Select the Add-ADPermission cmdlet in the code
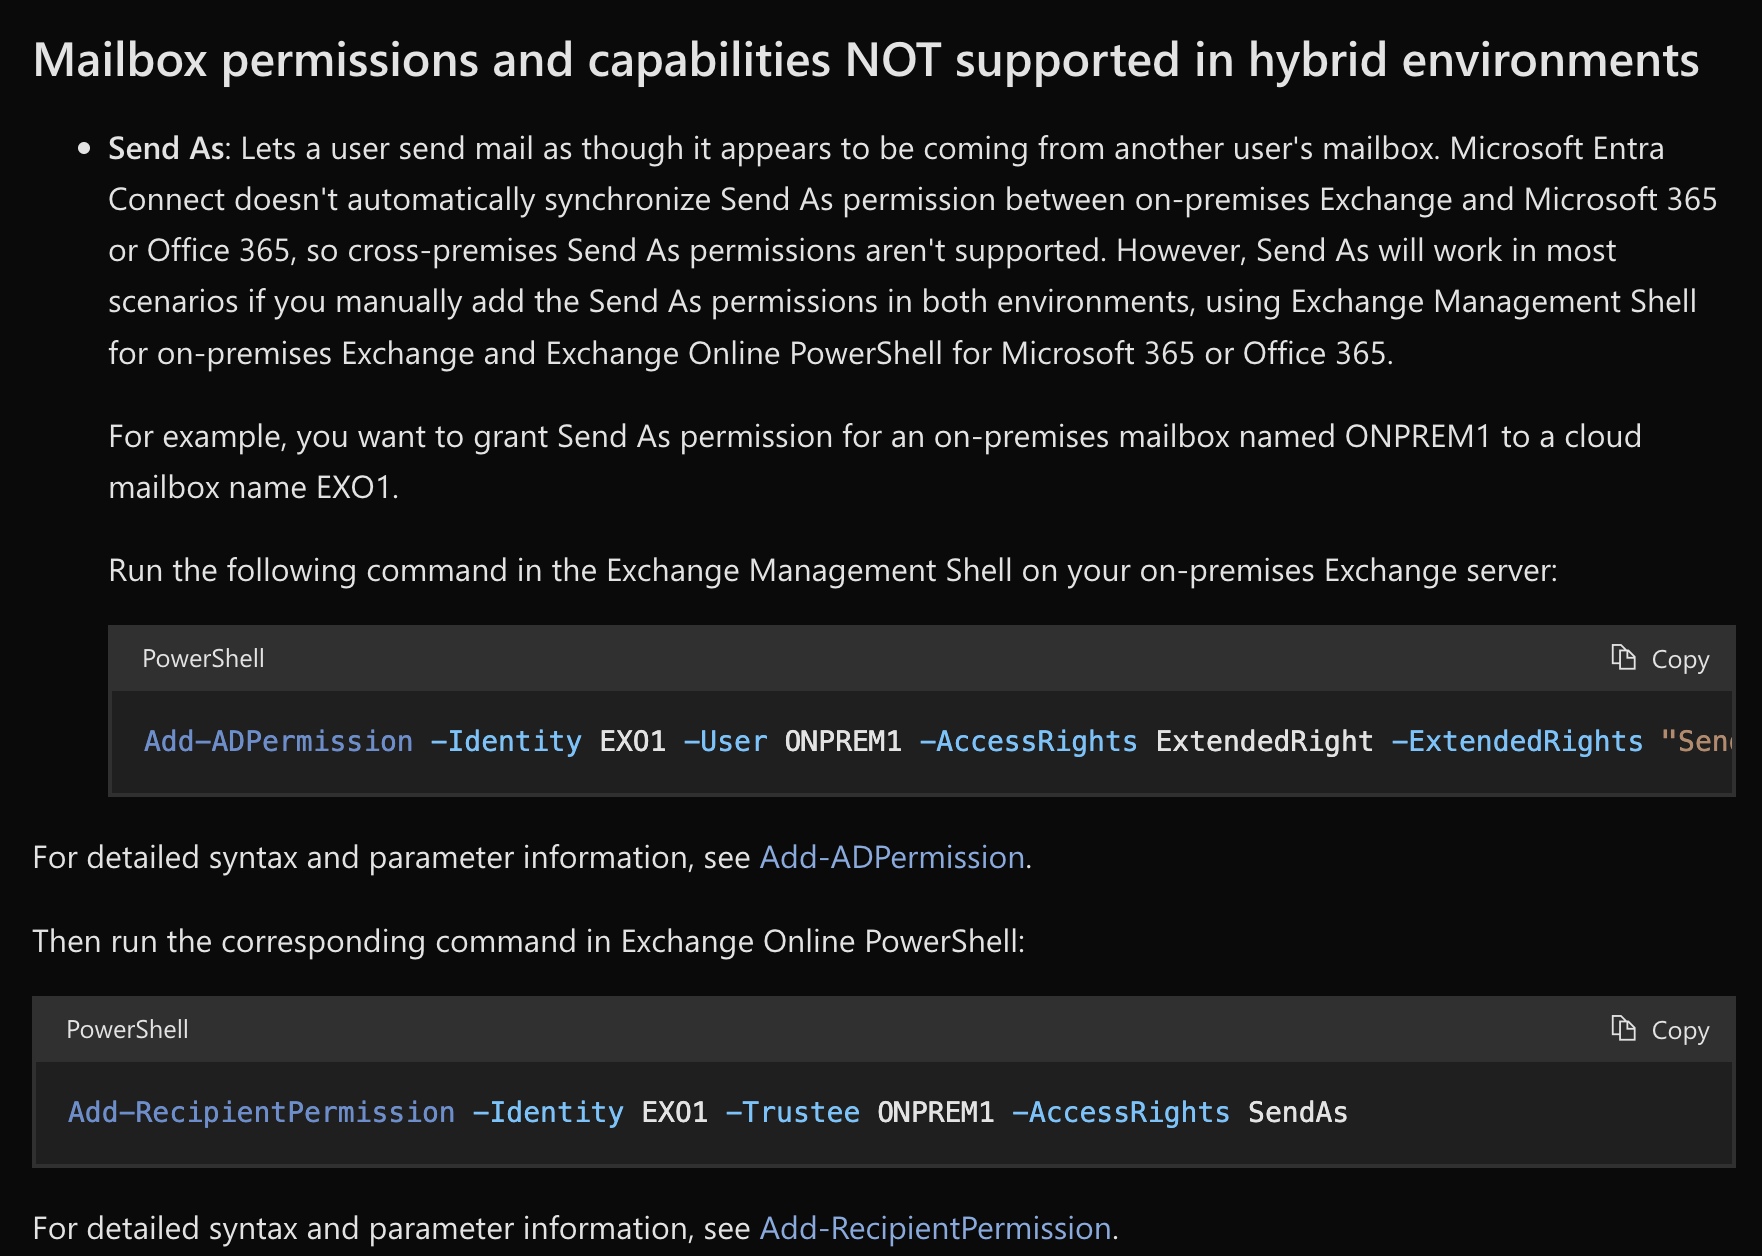The image size is (1762, 1256). click(x=277, y=741)
